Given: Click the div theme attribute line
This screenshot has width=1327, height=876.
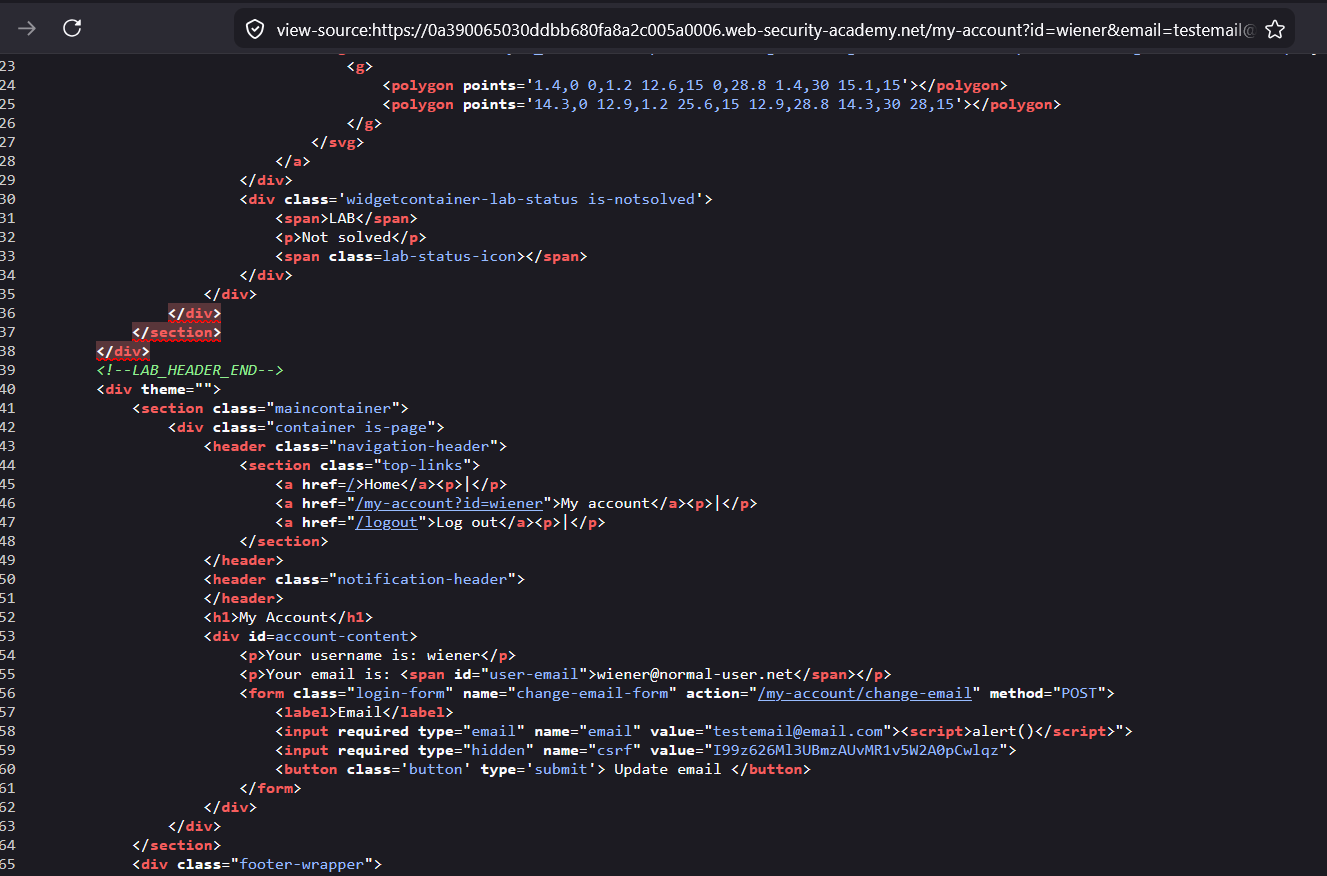Looking at the screenshot, I should pyautogui.click(x=158, y=390).
